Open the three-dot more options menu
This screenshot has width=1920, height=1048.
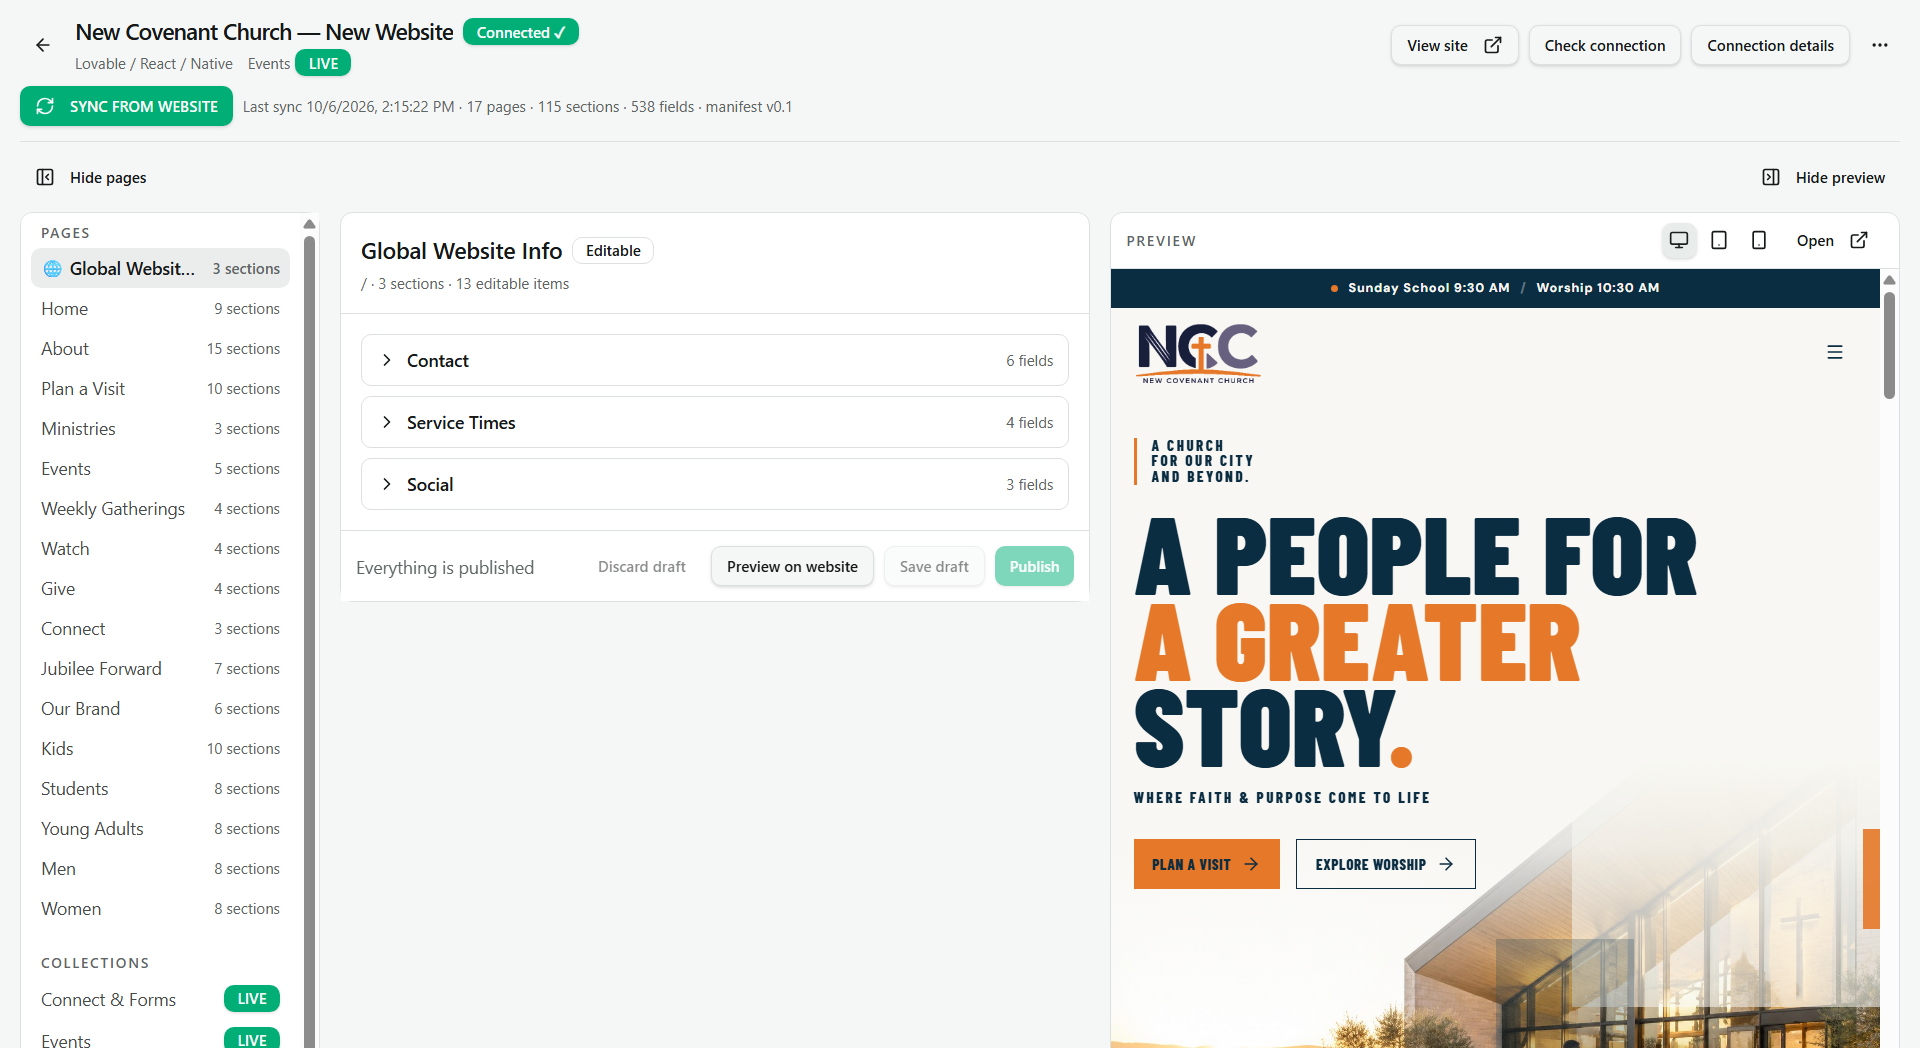1880,45
